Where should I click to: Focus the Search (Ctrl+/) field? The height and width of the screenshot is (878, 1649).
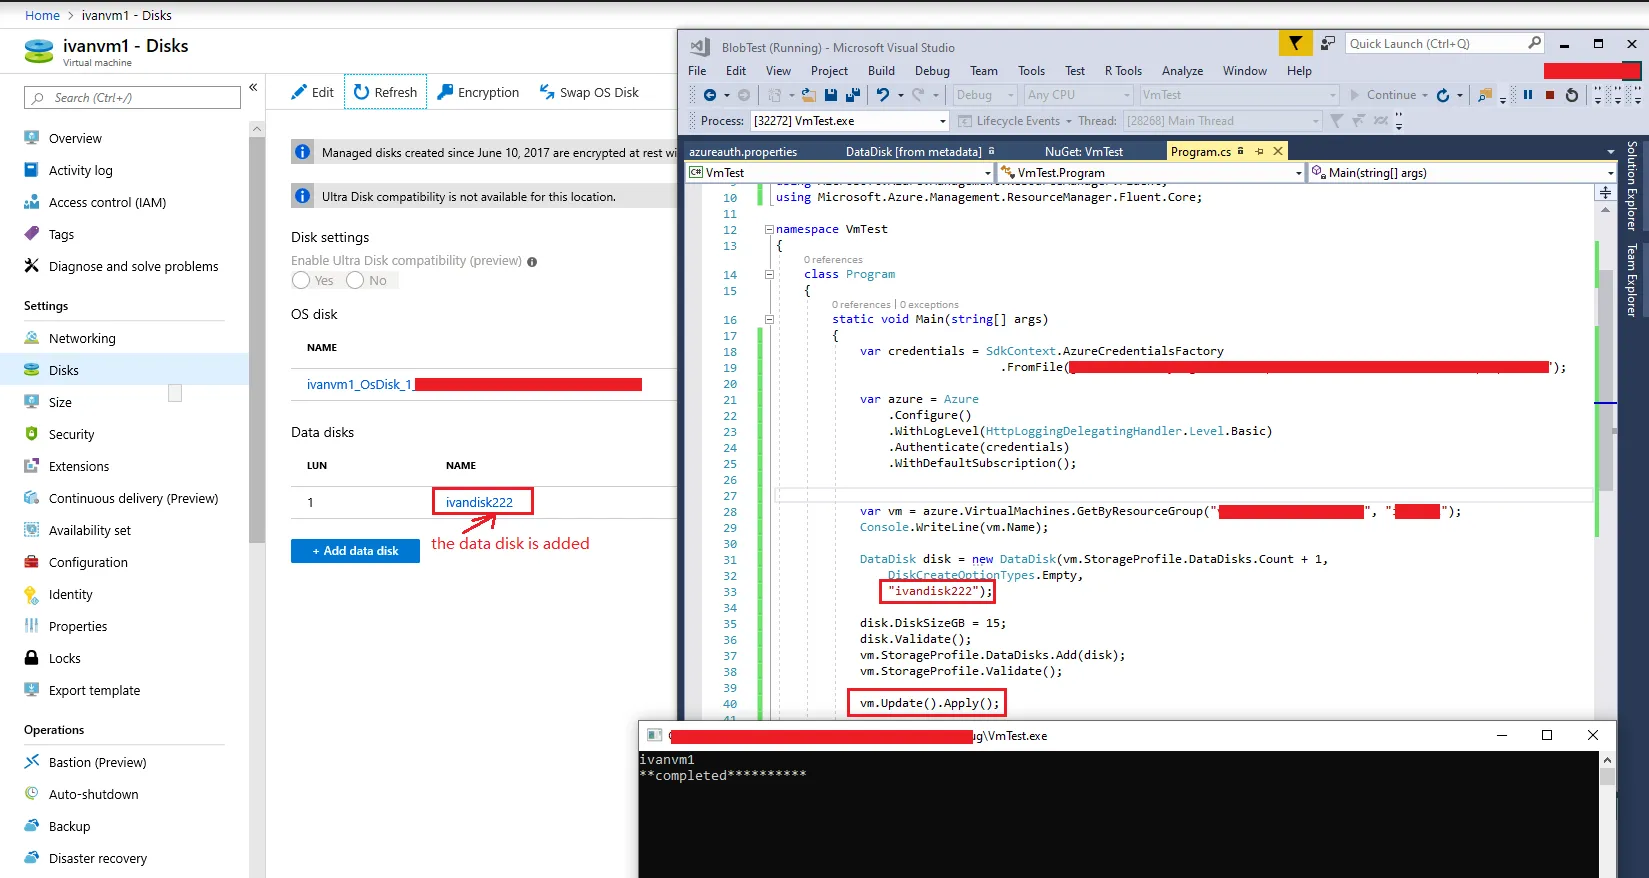pos(132,97)
